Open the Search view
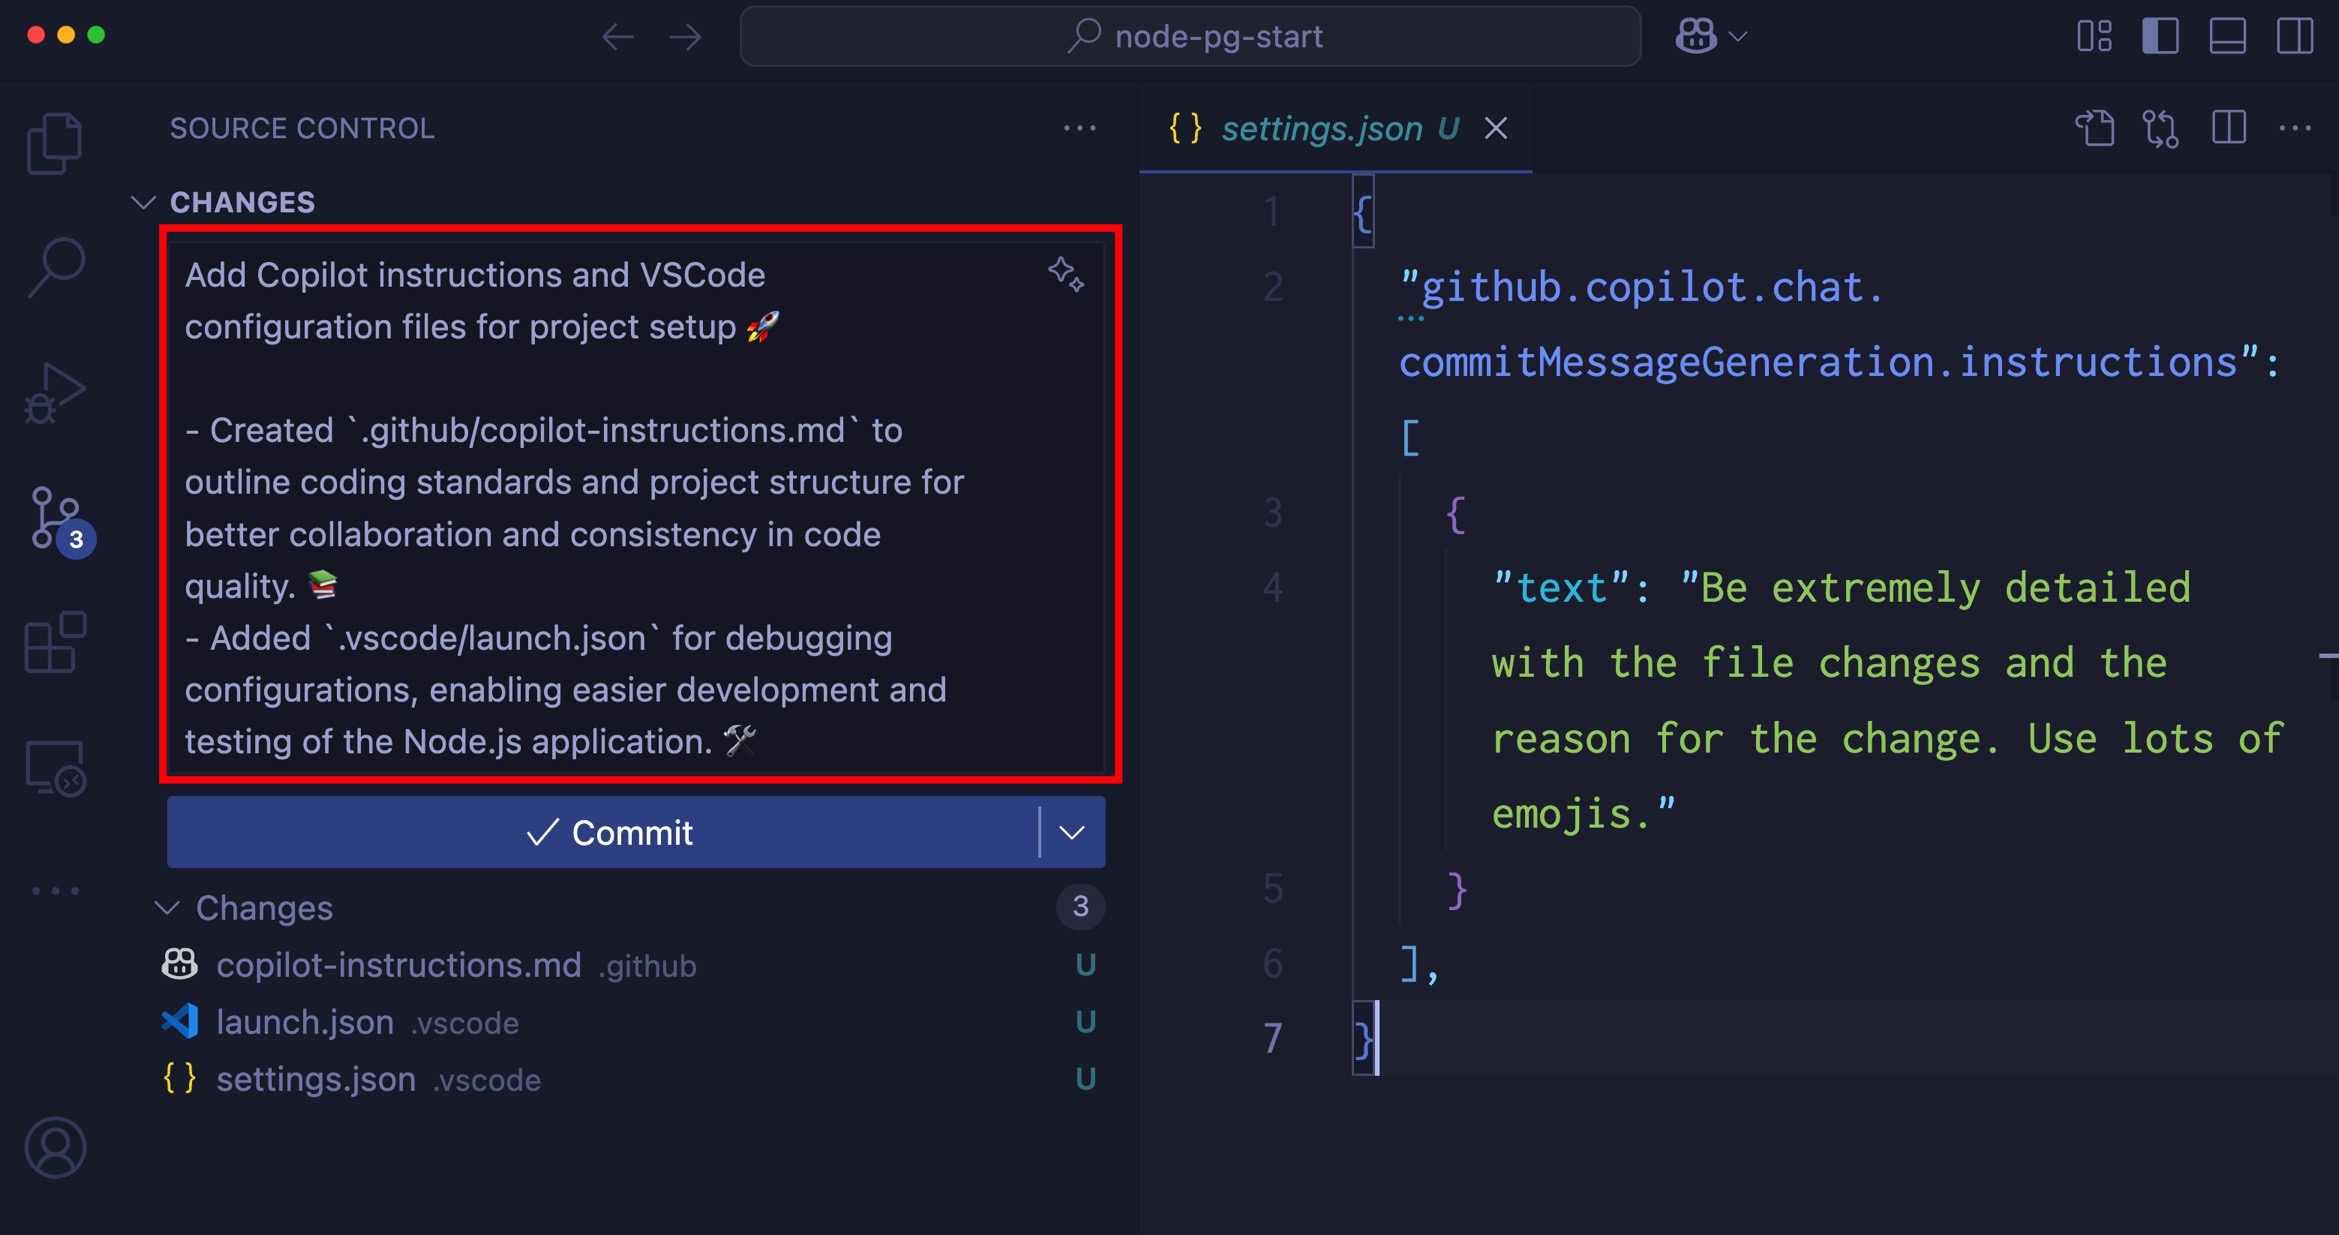Screen dimensions: 2339x1235 point(55,265)
